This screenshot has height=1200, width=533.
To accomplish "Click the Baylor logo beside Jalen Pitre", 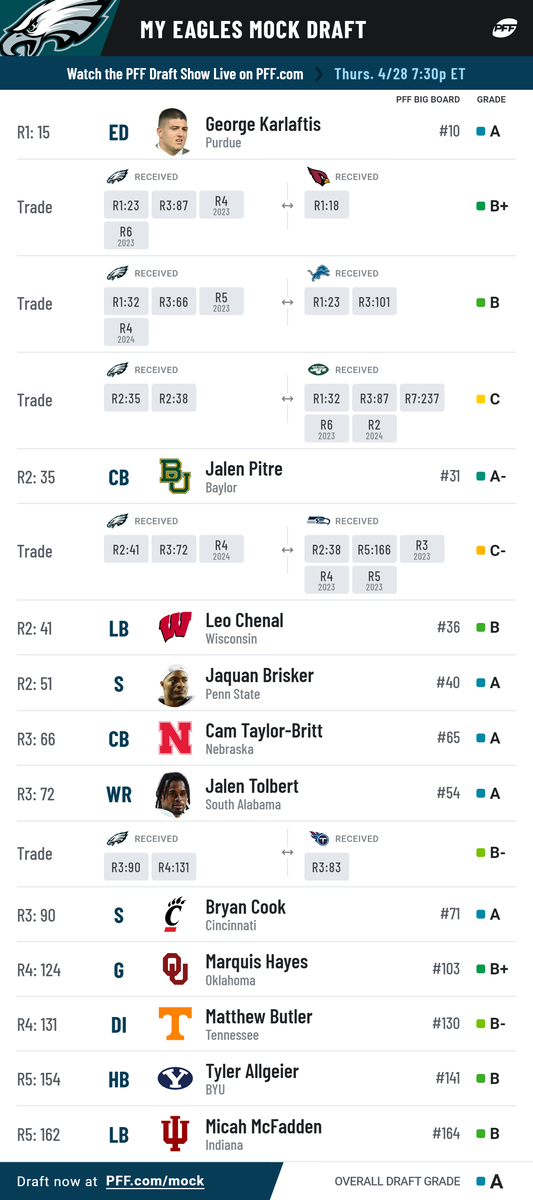I will coord(175,477).
